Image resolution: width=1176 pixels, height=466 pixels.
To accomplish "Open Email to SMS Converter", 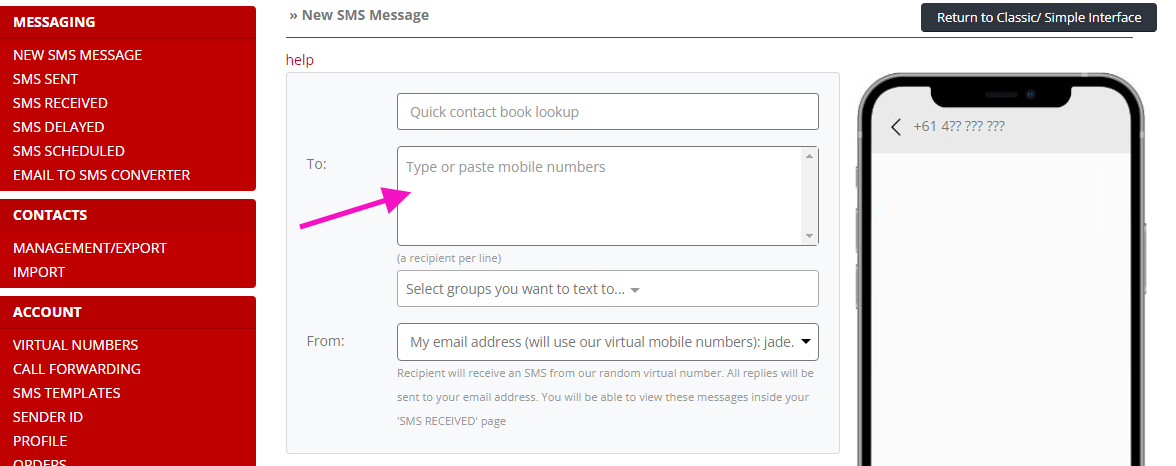I will 101,175.
